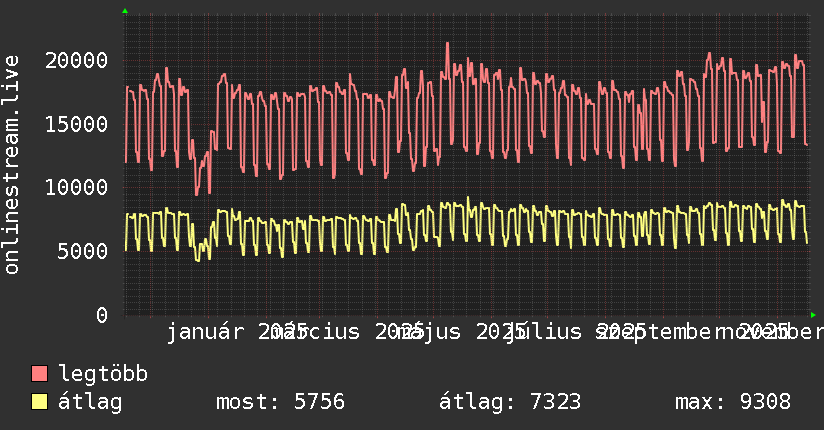Click the red legtöbb legend swatch
Image resolution: width=824 pixels, height=430 pixels.
(39, 374)
